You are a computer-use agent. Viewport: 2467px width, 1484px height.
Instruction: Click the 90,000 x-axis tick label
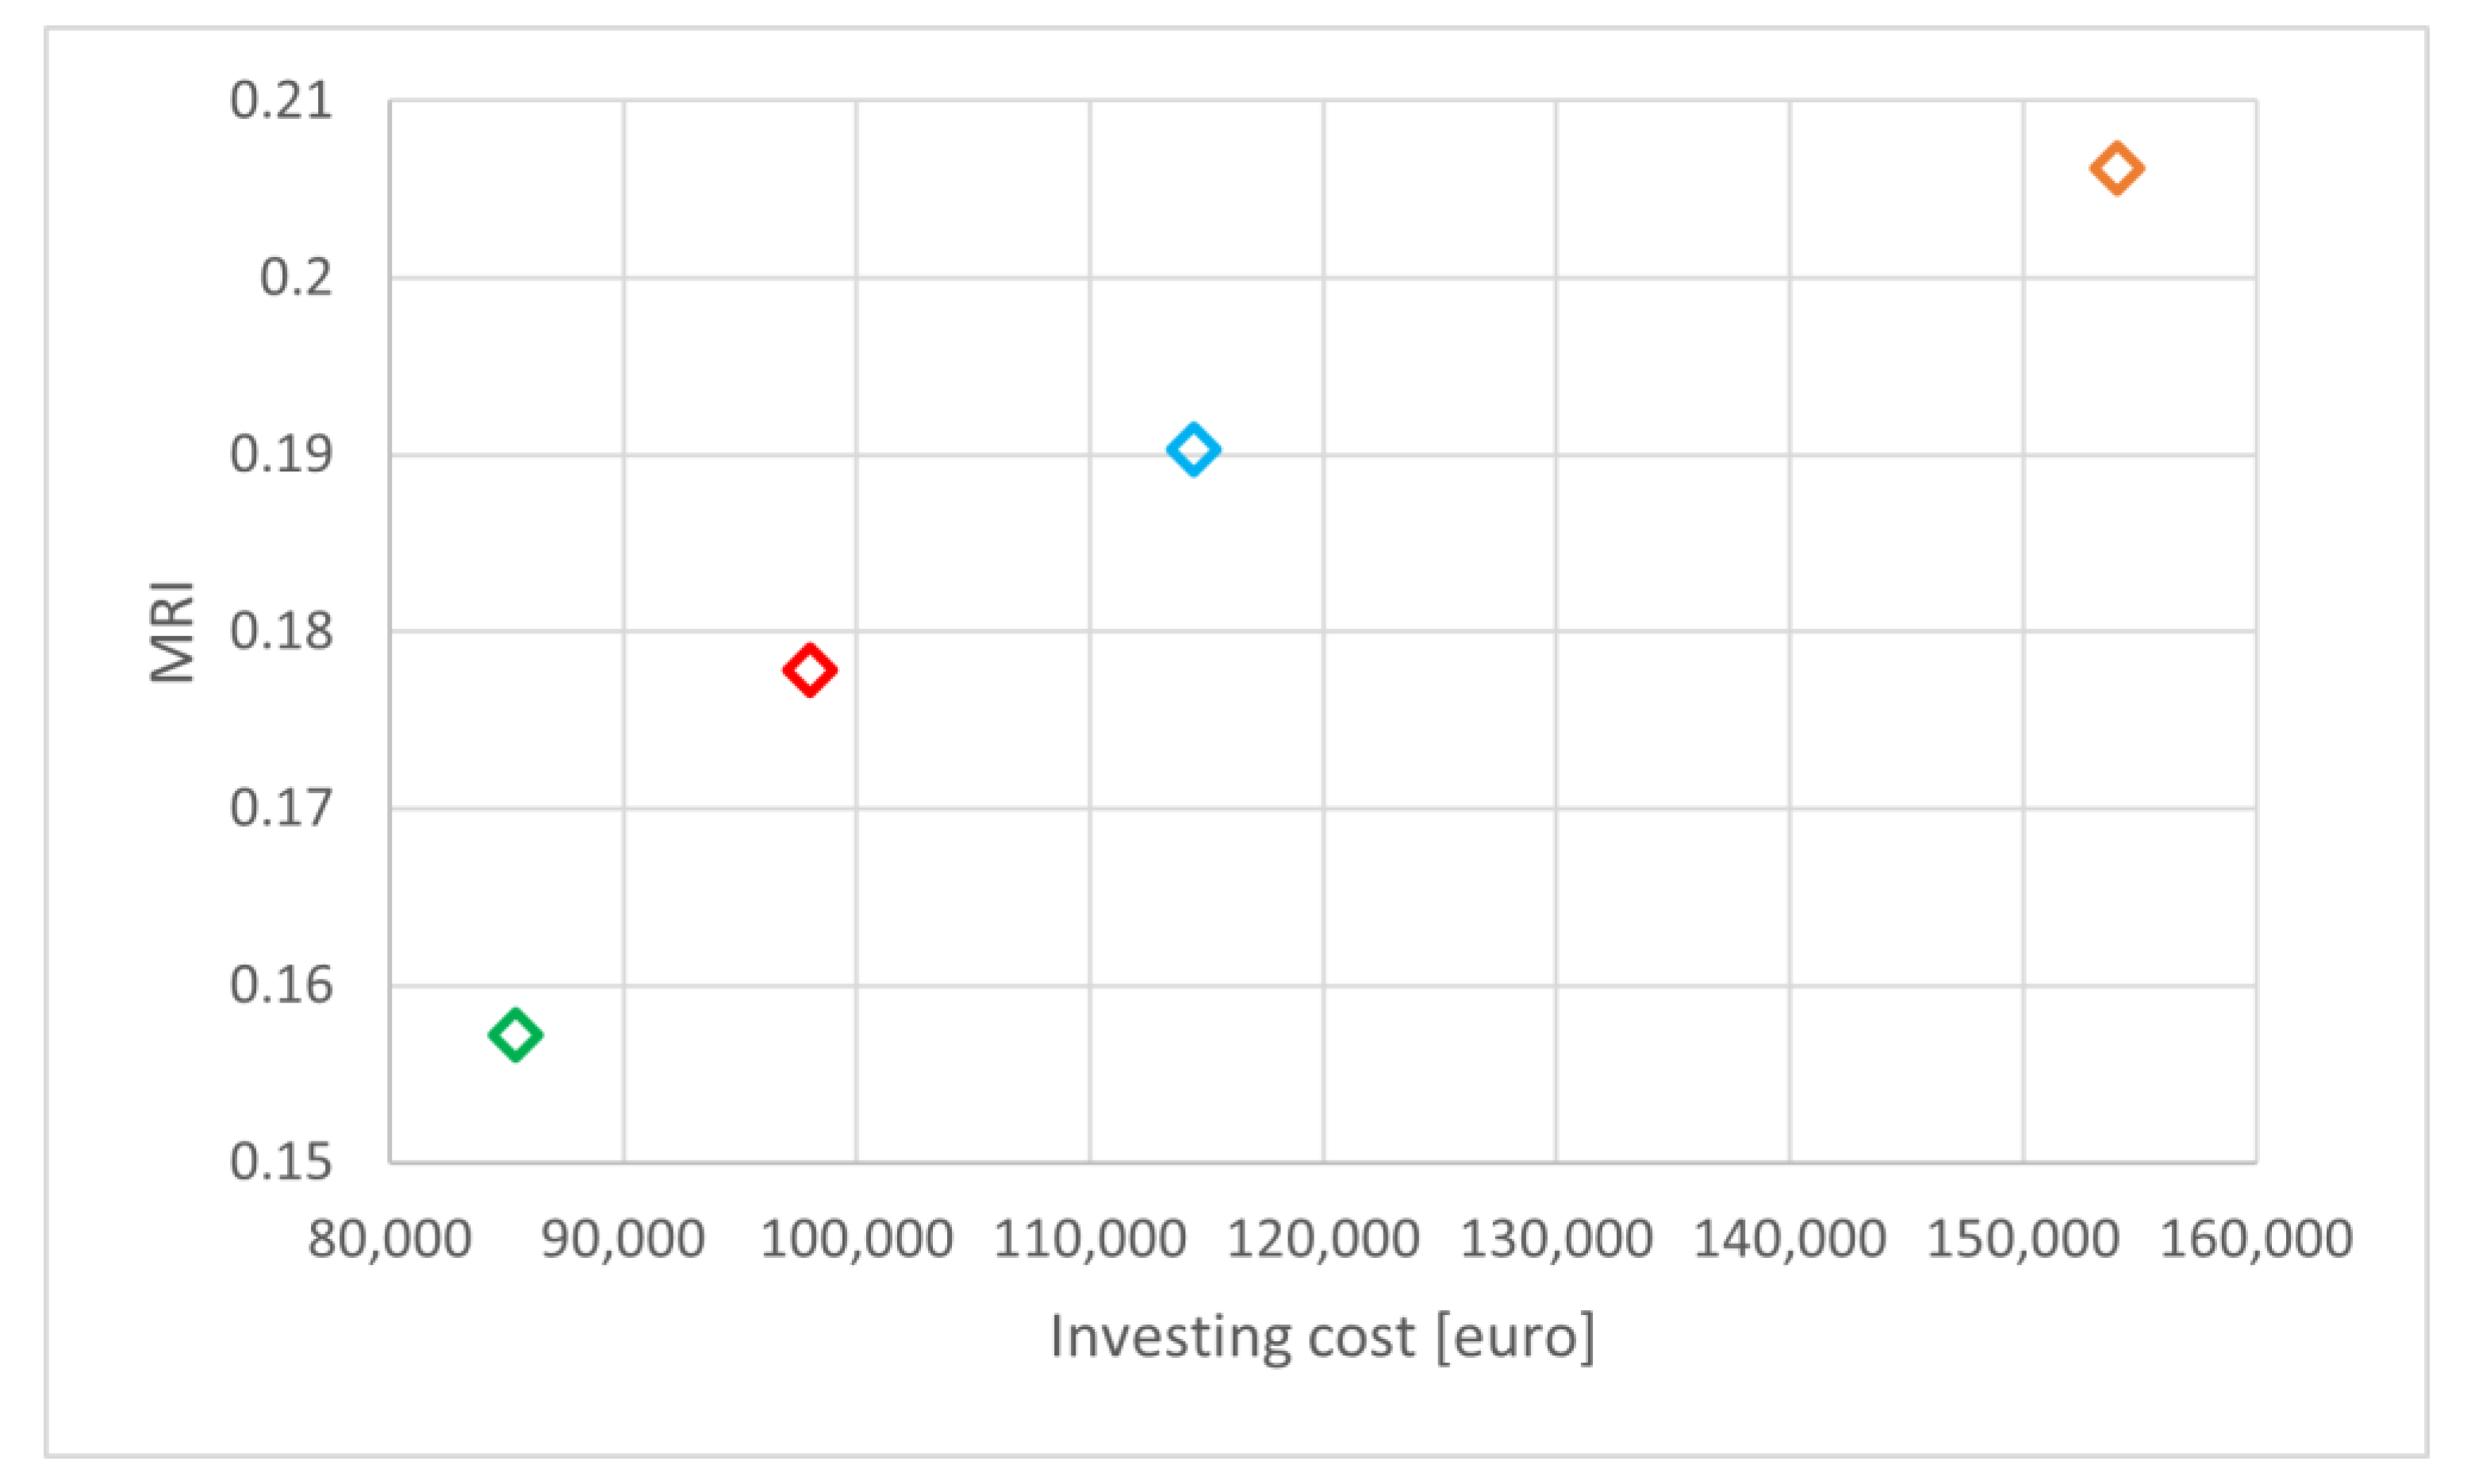click(x=623, y=1239)
